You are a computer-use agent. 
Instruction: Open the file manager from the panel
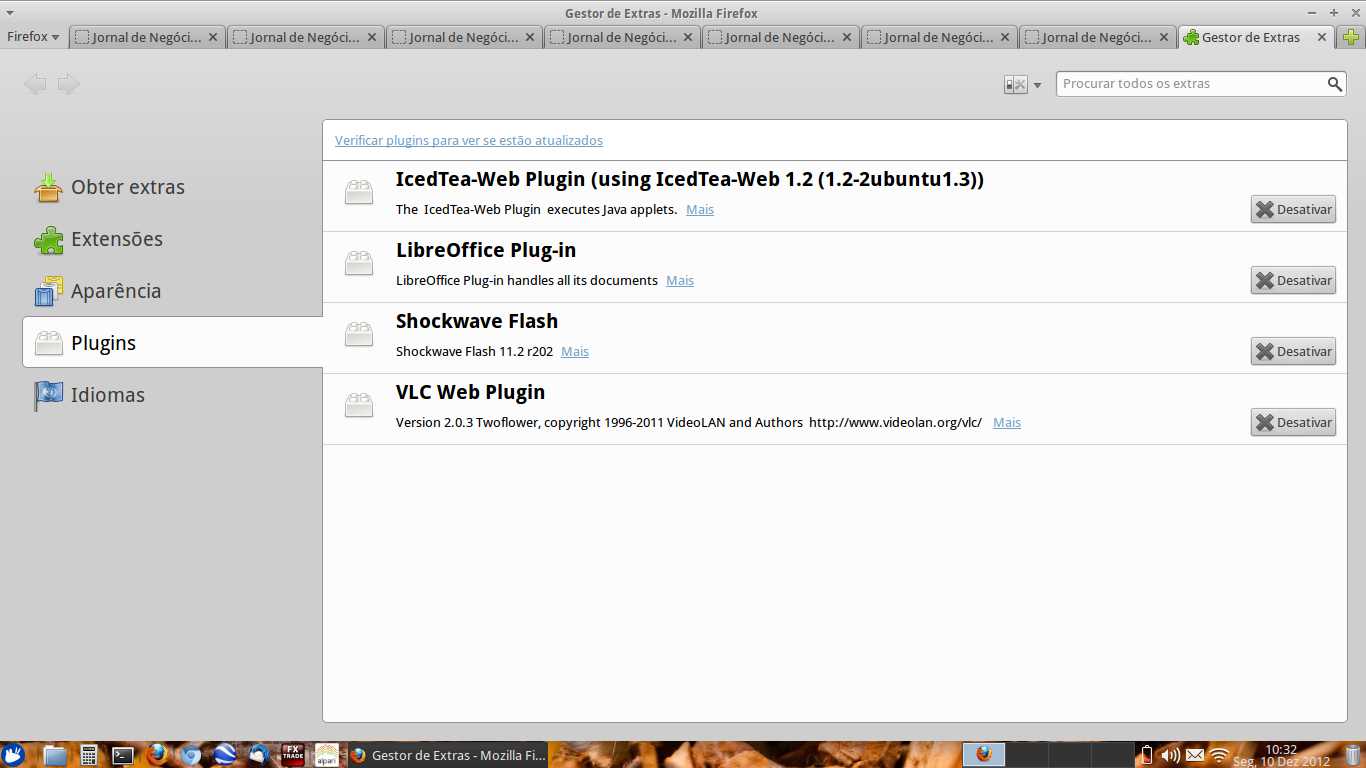(x=55, y=755)
